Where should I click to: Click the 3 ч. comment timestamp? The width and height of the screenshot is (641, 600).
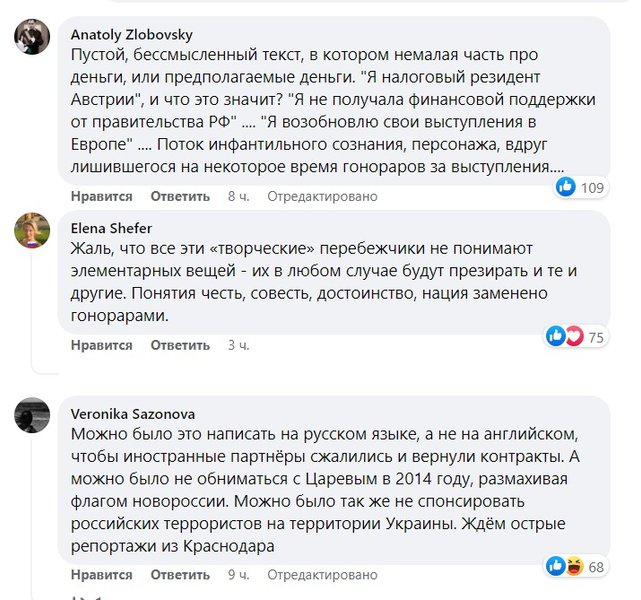pyautogui.click(x=238, y=345)
